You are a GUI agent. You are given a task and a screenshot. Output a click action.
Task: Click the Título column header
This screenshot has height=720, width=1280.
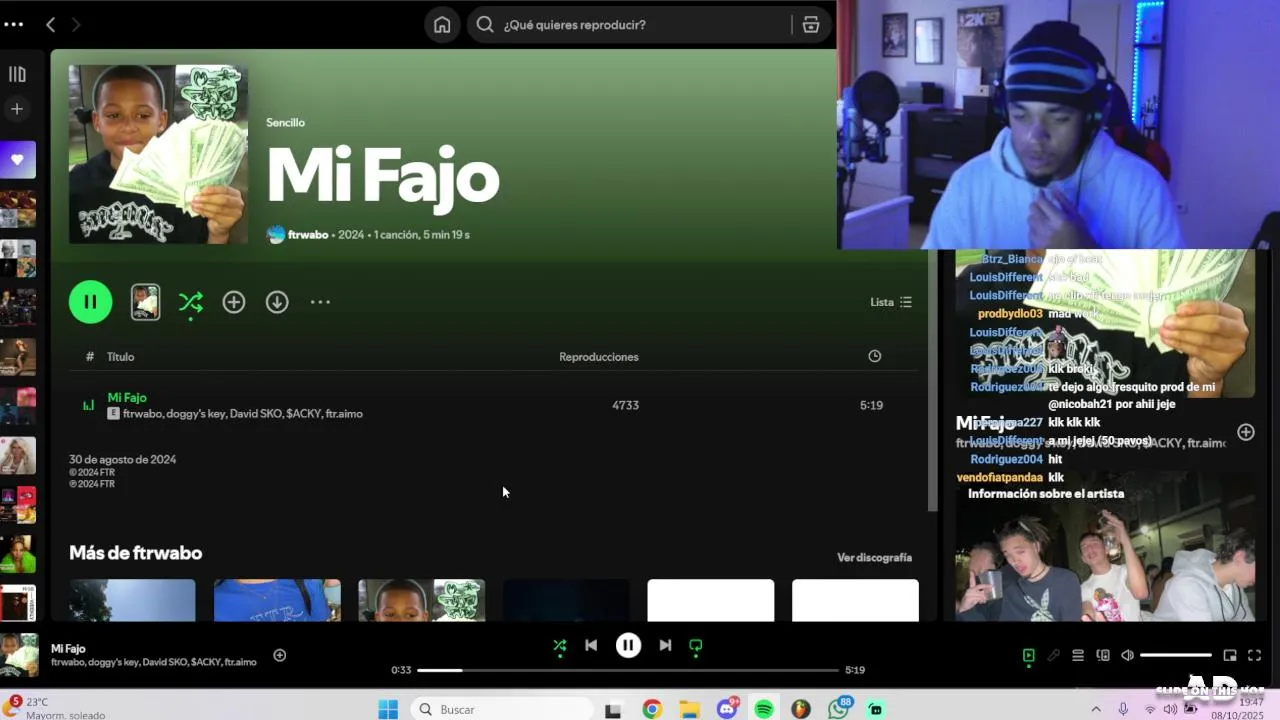[120, 356]
